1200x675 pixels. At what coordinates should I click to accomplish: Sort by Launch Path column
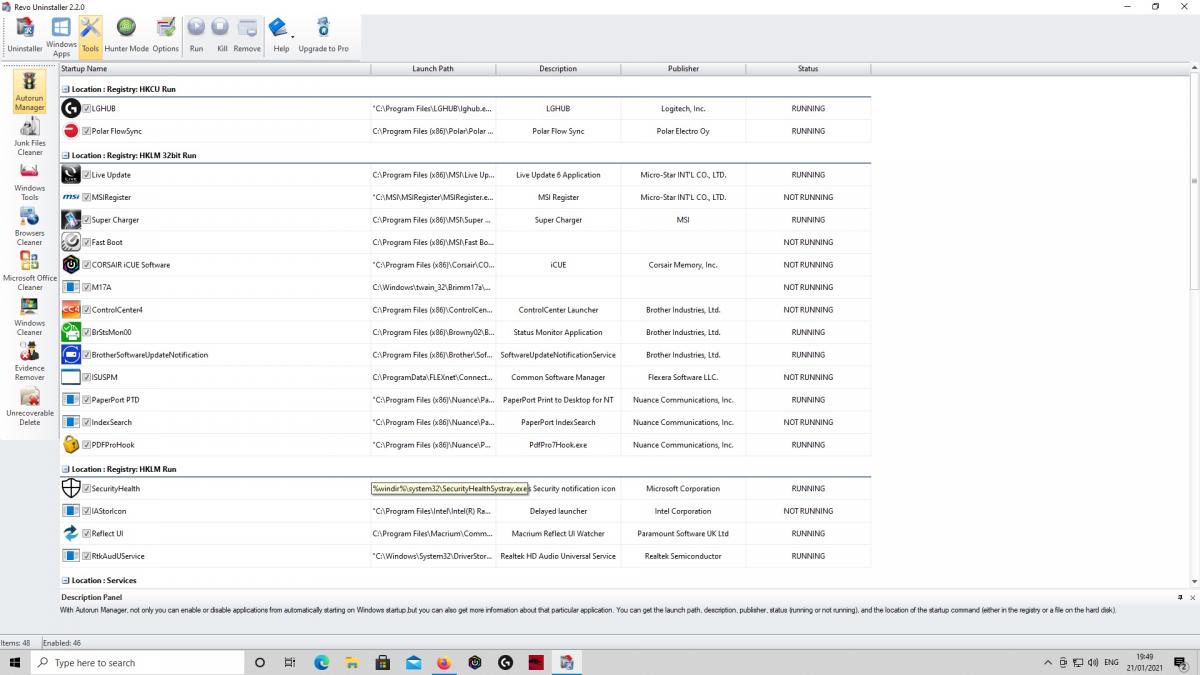[x=433, y=69]
